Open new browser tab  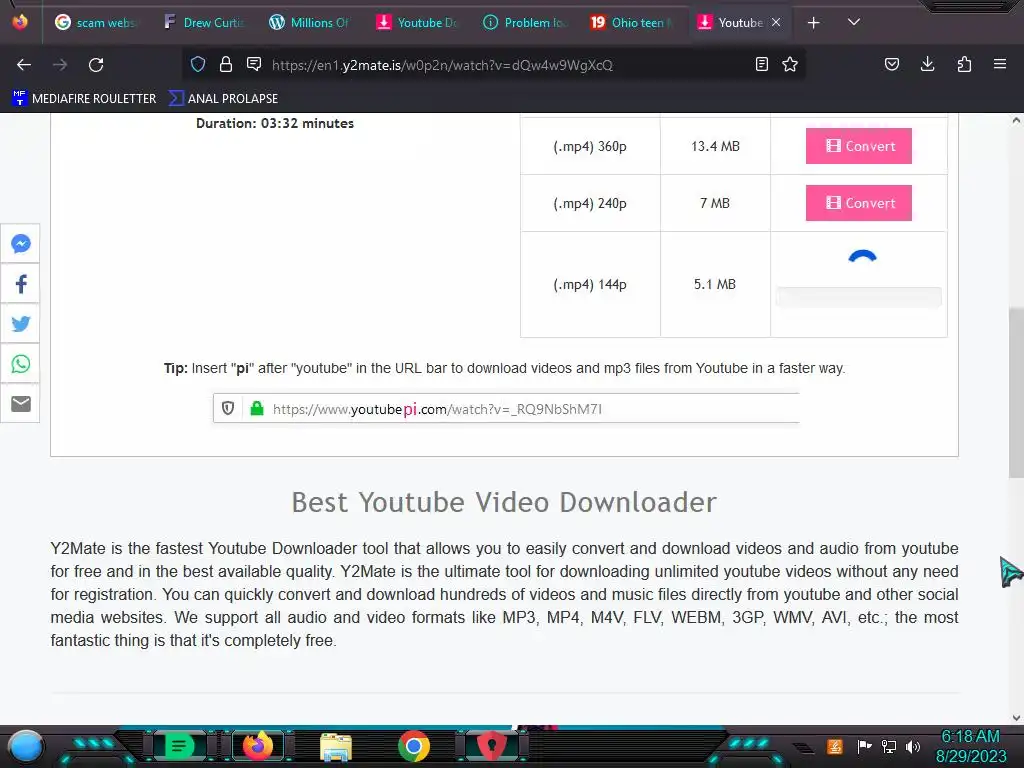pyautogui.click(x=813, y=23)
